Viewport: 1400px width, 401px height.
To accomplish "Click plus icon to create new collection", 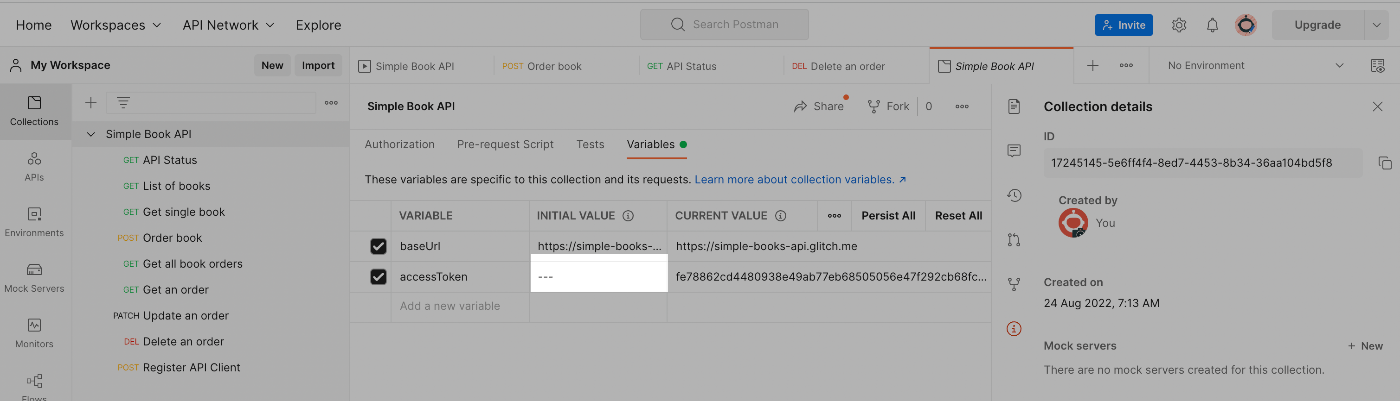I will pos(90,102).
